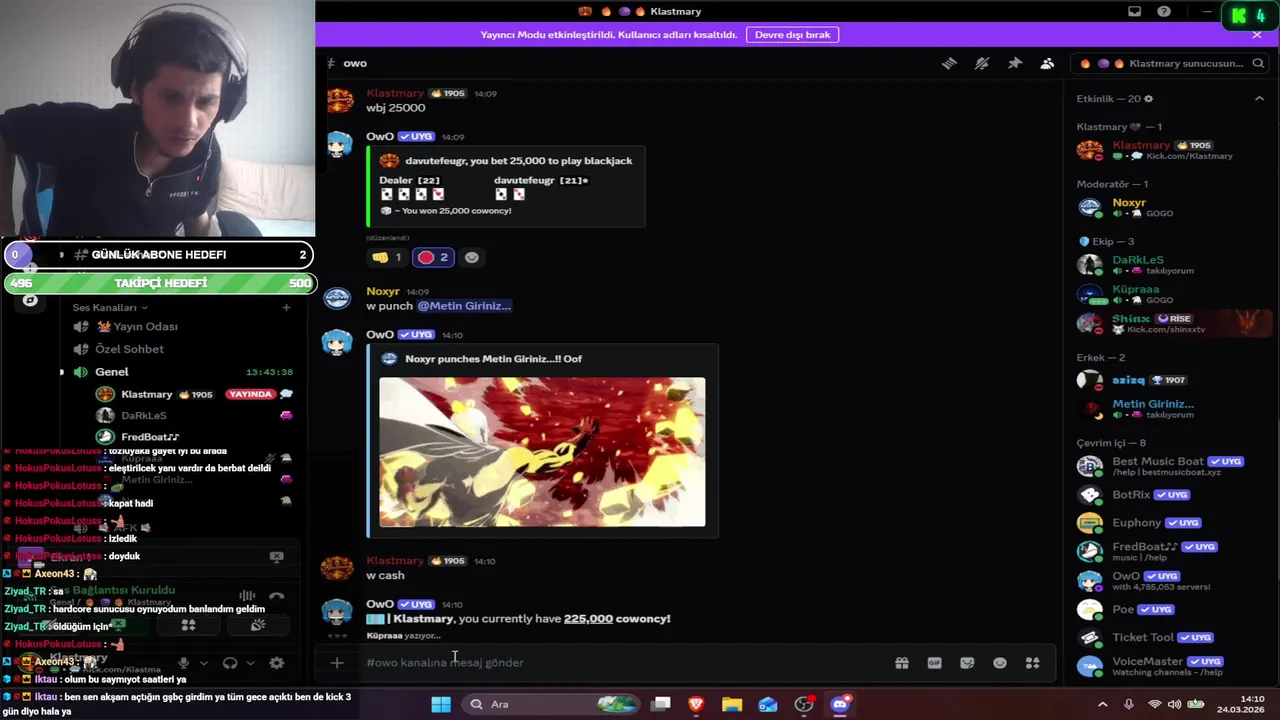Image resolution: width=1280 pixels, height=720 pixels.
Task: Open BotRix bot in member list
Action: 1172,494
